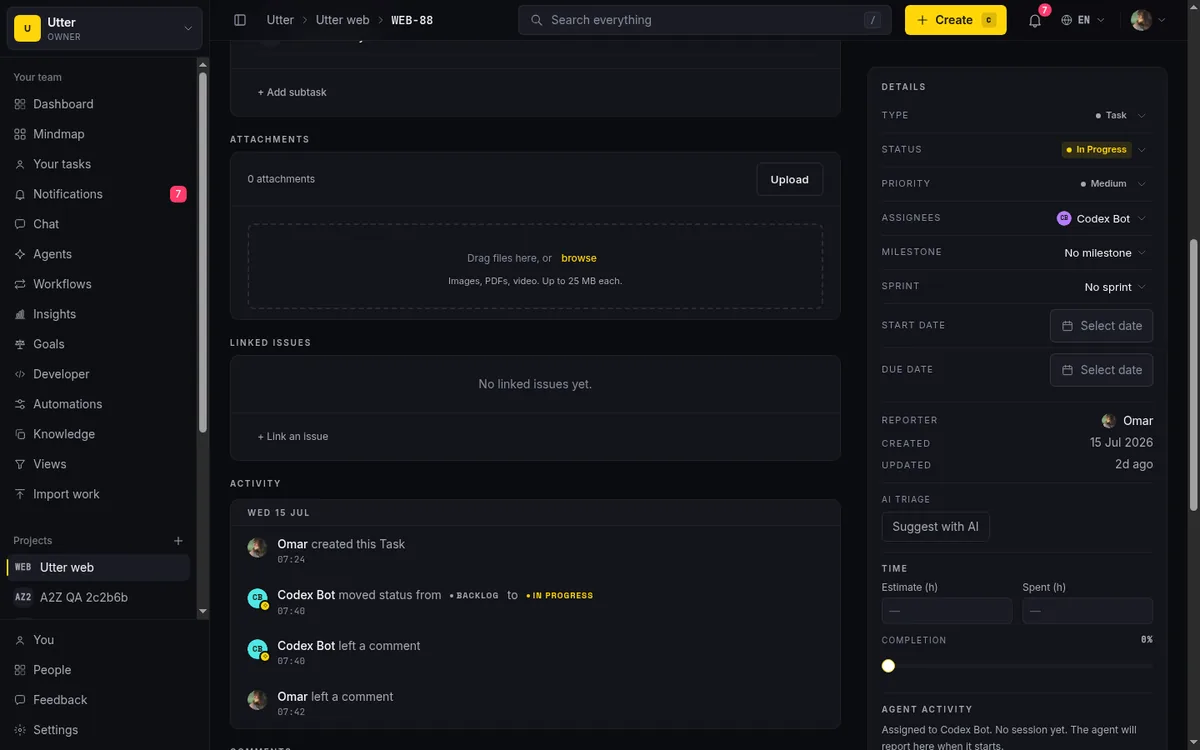Click Add subtask
The height and width of the screenshot is (750, 1200).
(292, 92)
